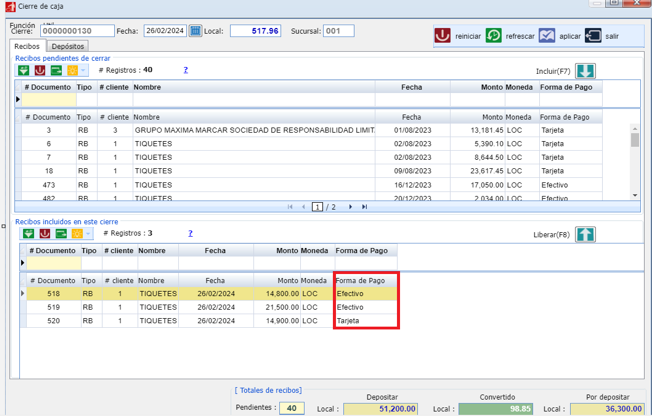The image size is (658, 419).
Task: Click the salir exit icon
Action: (593, 36)
